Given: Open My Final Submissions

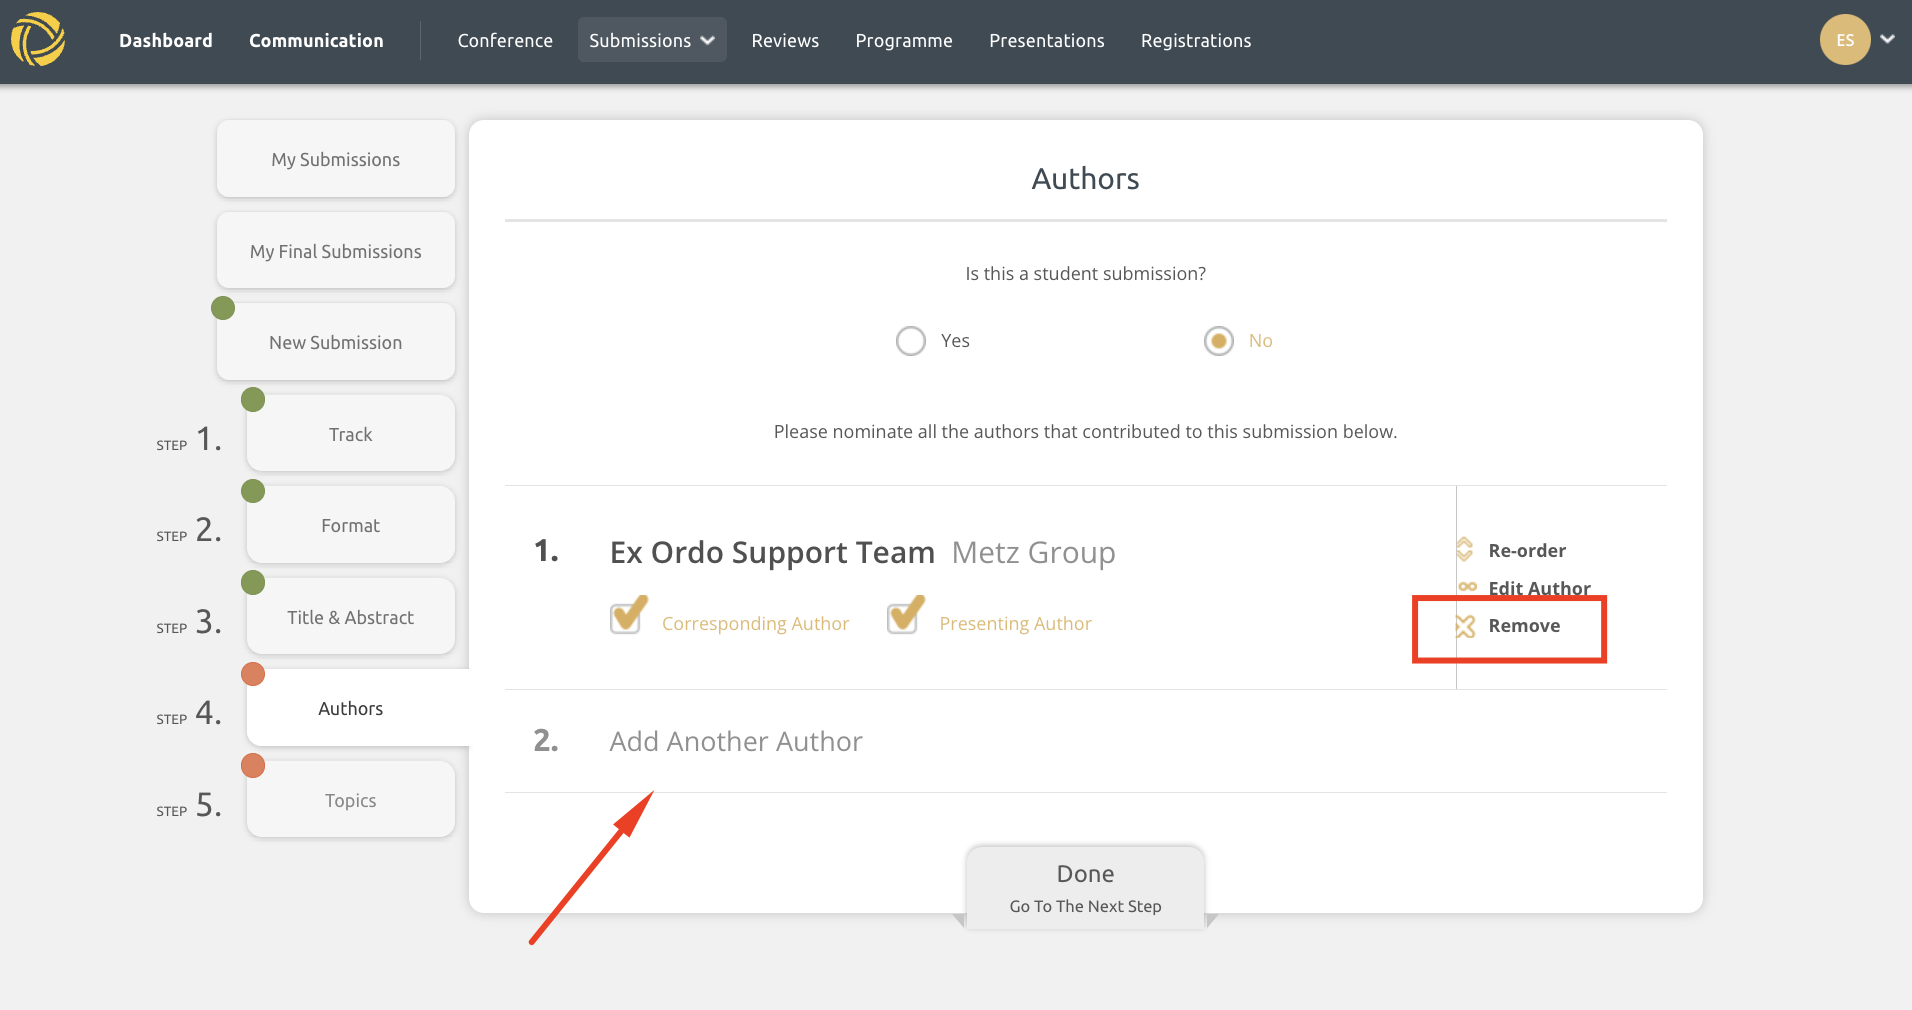Looking at the screenshot, I should tap(336, 251).
